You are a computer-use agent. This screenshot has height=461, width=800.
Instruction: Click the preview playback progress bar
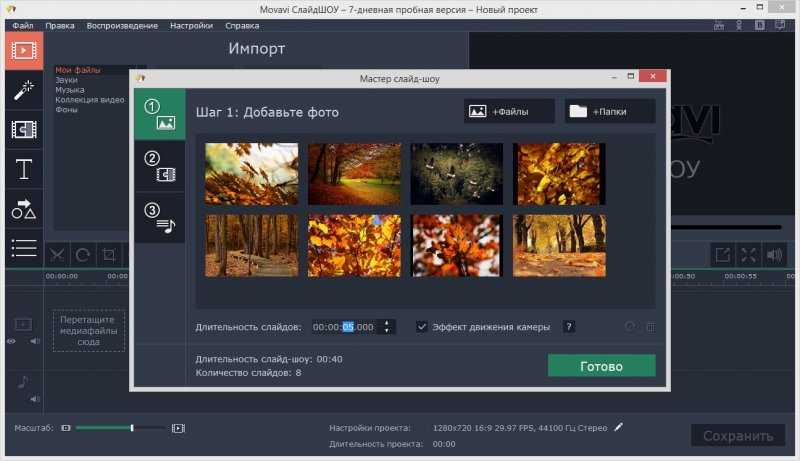pos(726,227)
